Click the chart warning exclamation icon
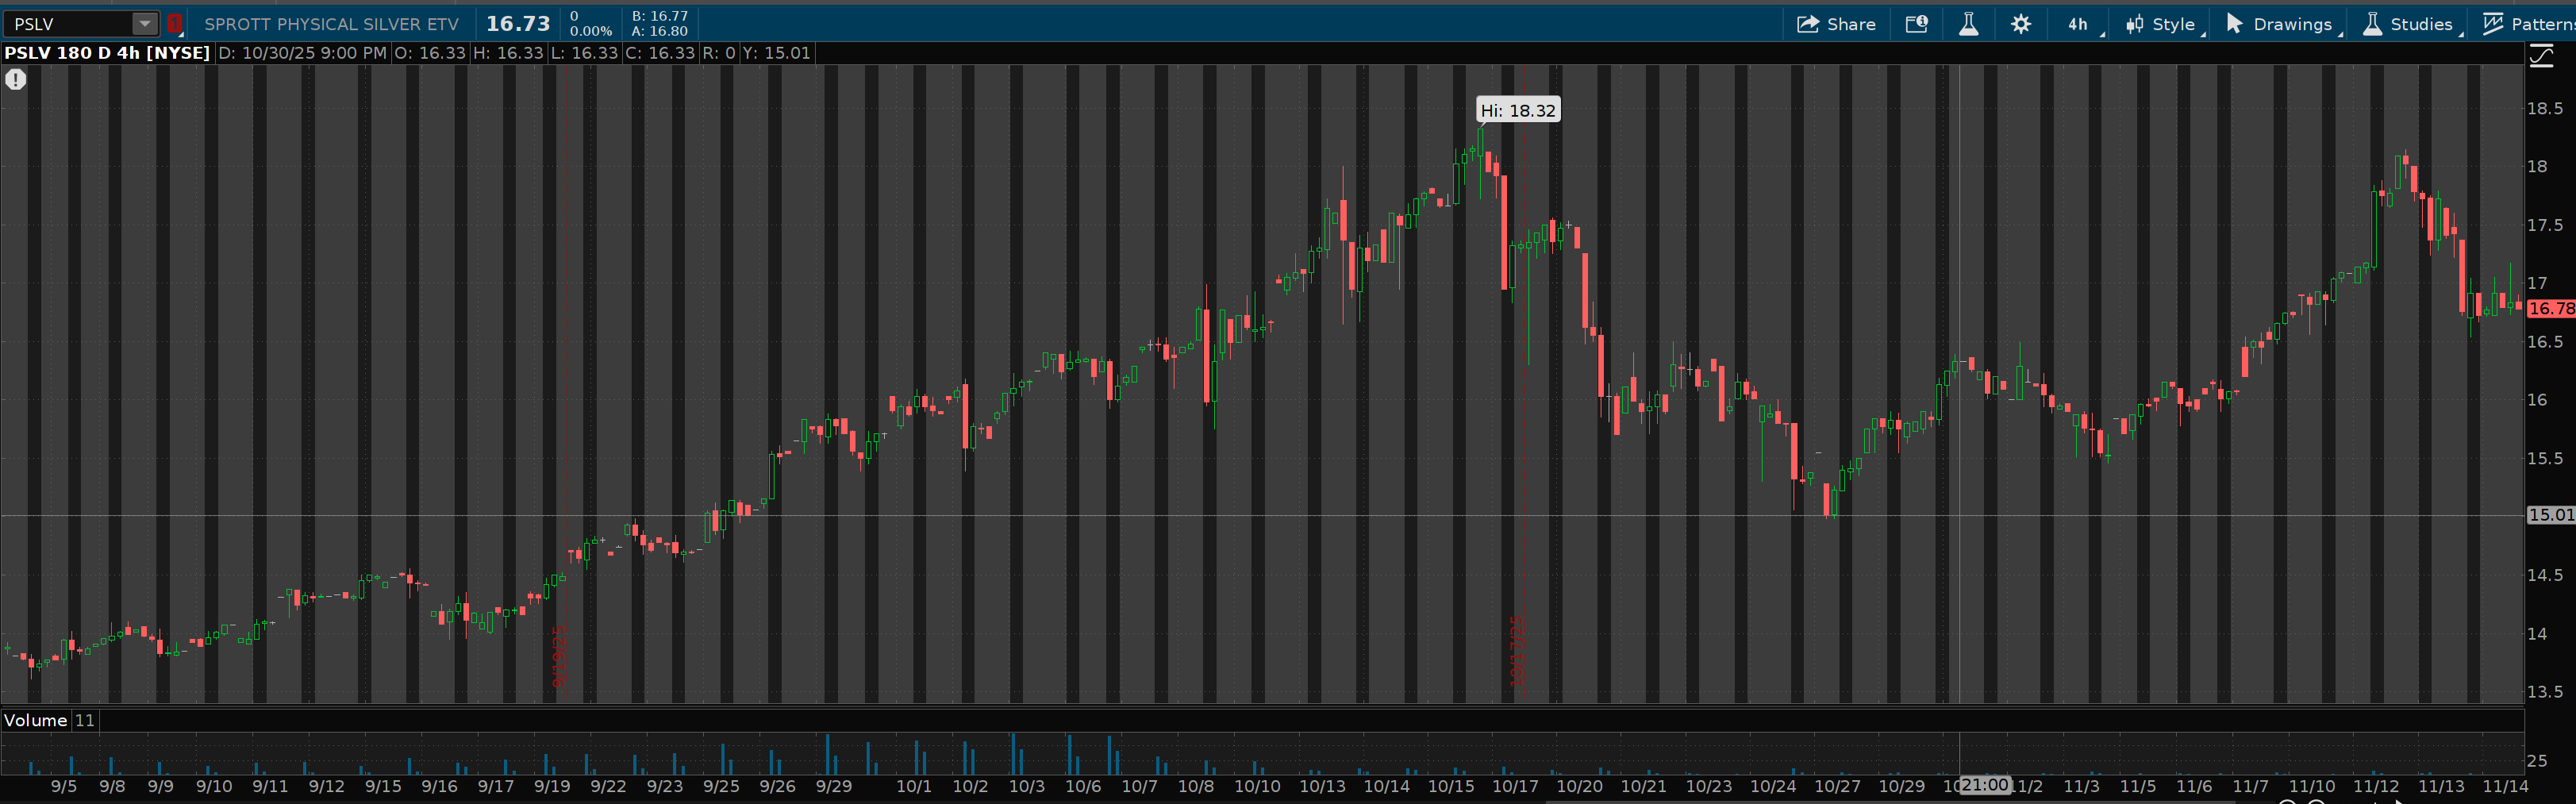The image size is (2576, 804). 16,79
